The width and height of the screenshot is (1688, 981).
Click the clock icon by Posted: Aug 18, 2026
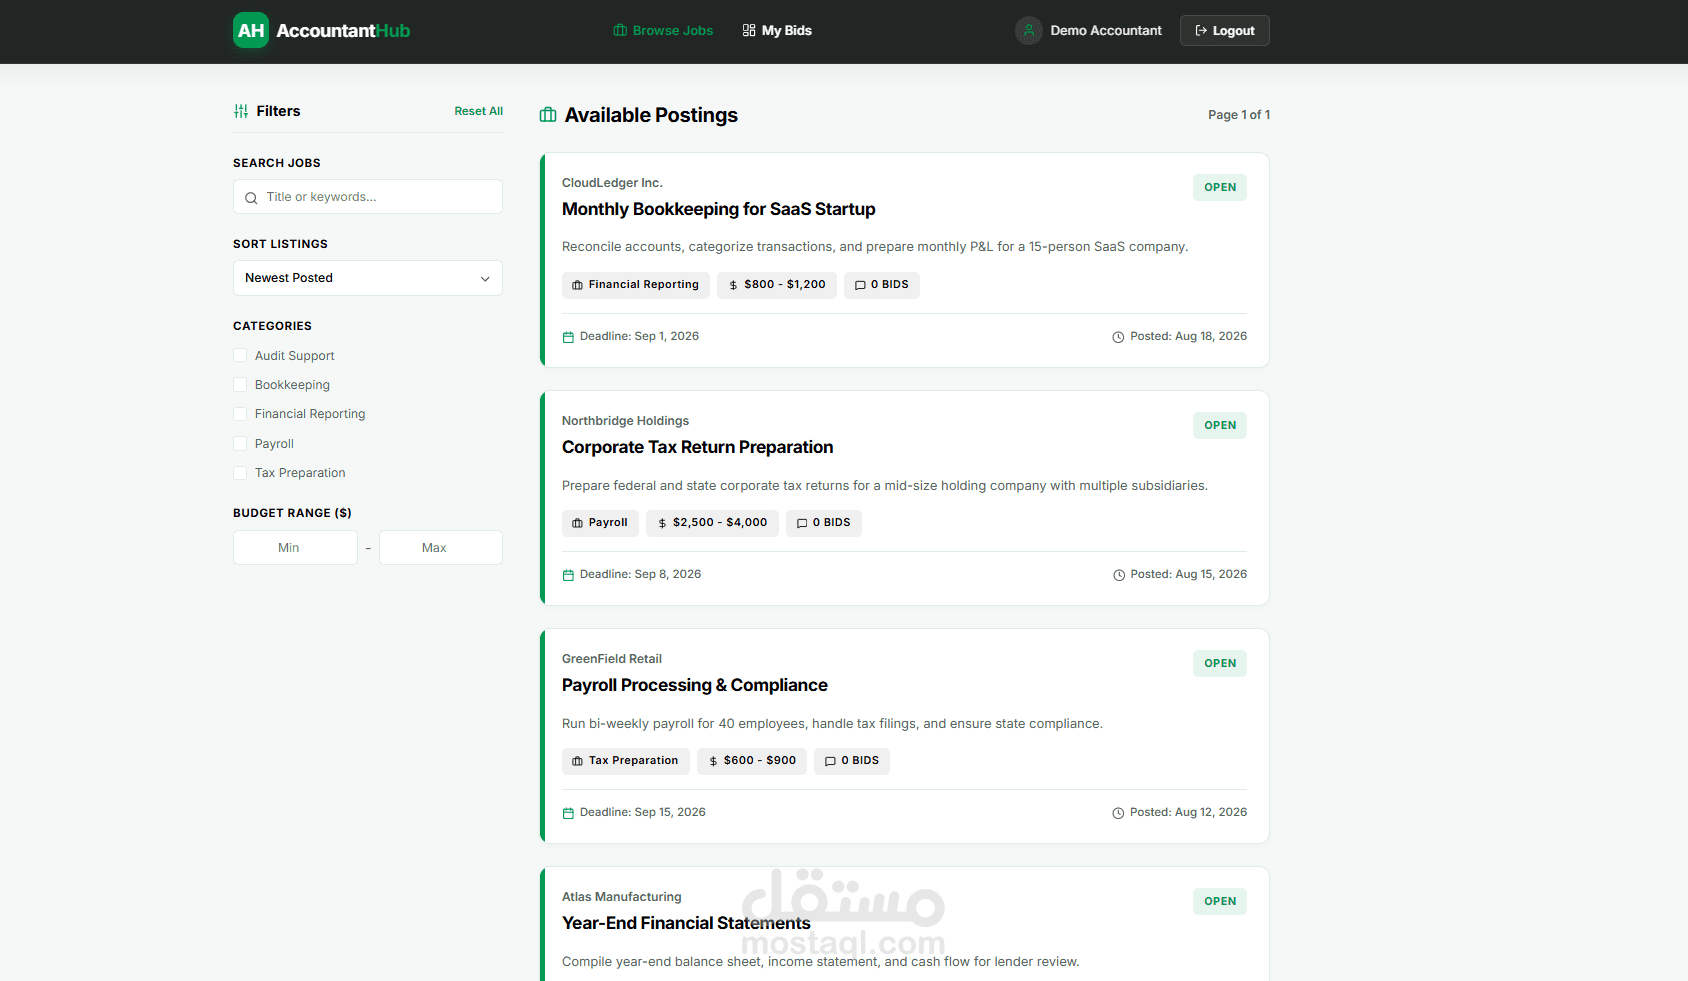point(1118,337)
